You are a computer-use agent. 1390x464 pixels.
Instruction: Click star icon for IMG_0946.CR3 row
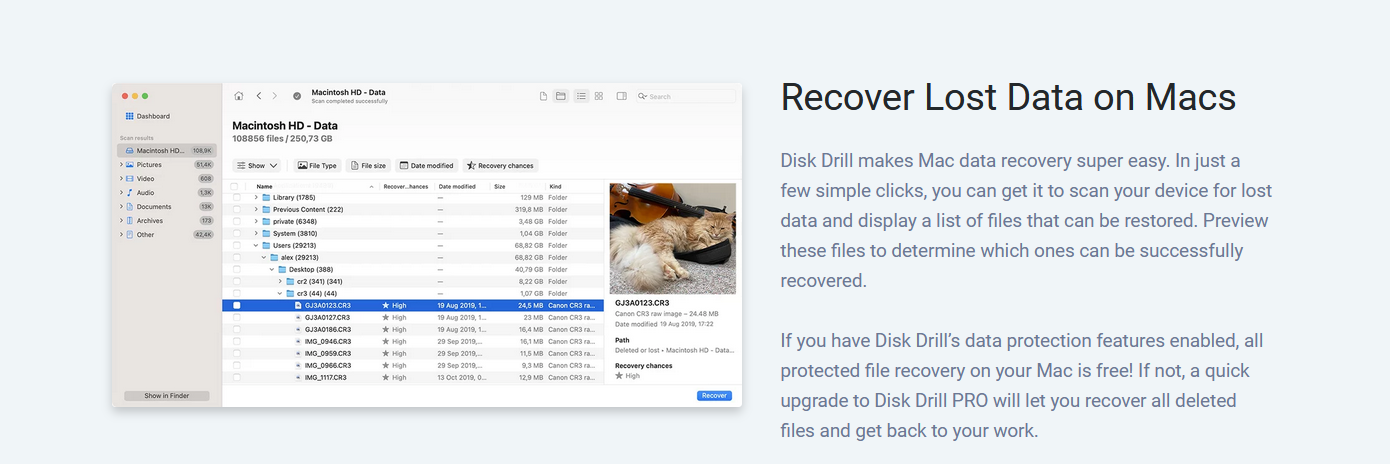[x=386, y=341]
